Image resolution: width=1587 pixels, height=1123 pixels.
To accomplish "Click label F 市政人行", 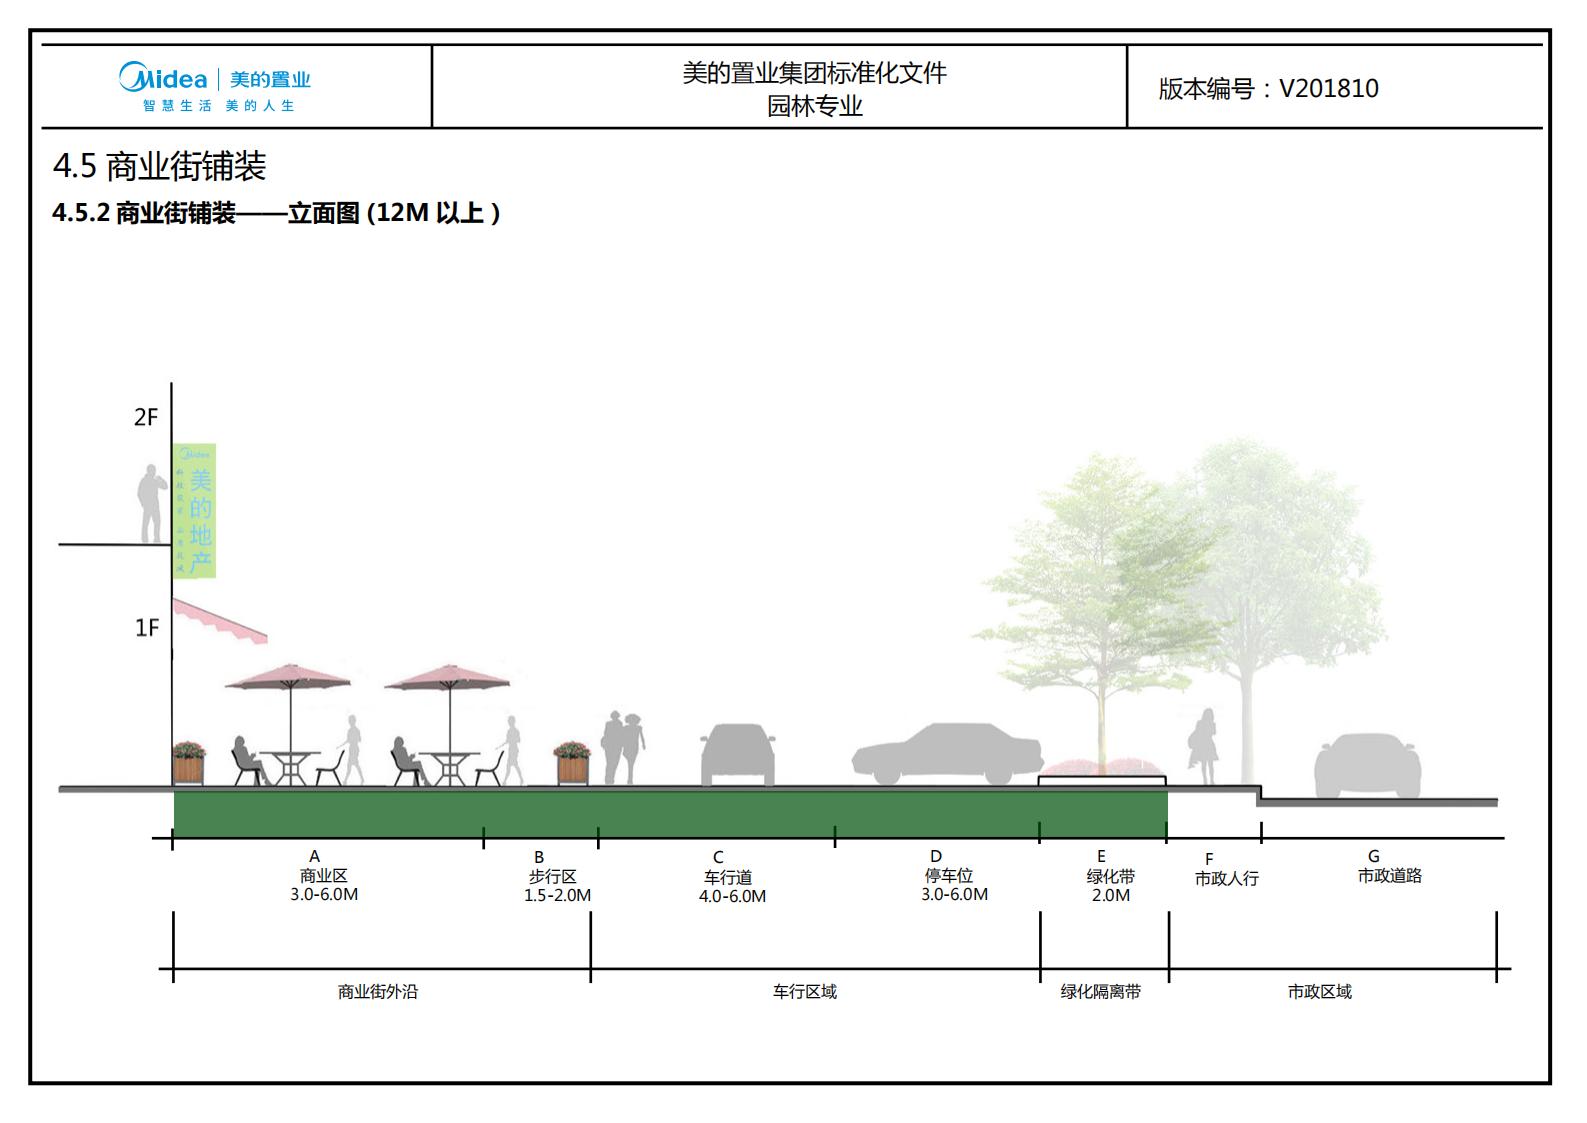I will tap(1226, 870).
